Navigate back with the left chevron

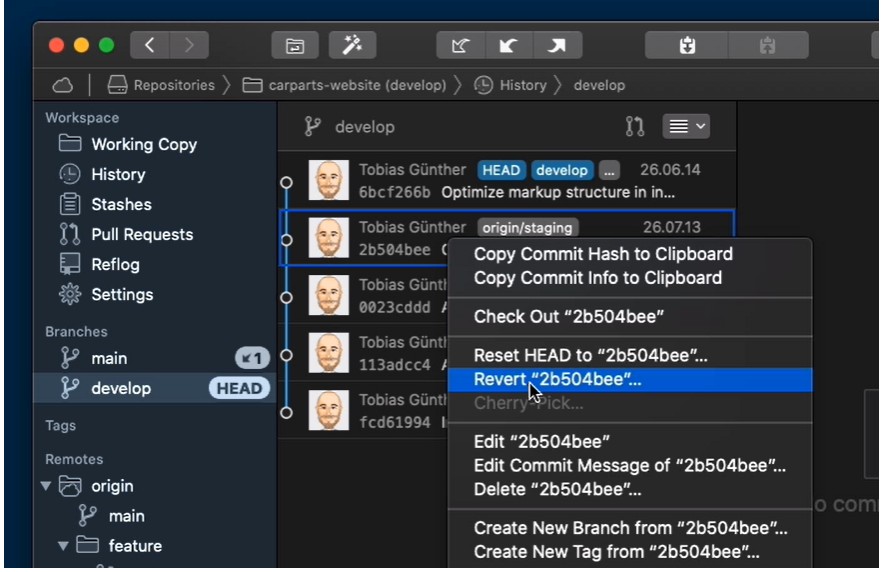(150, 45)
